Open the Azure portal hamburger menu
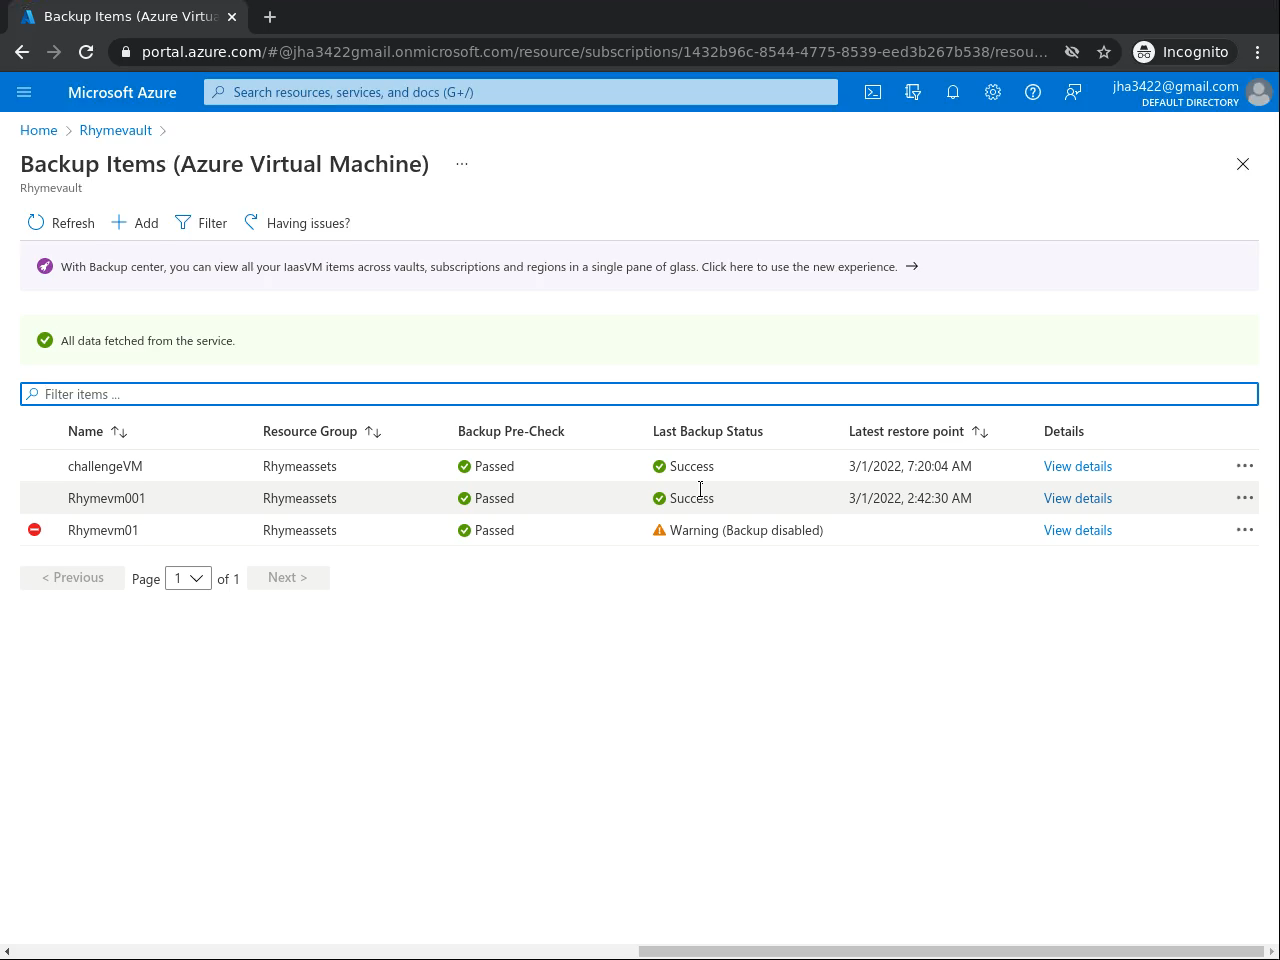This screenshot has height=960, width=1280. pos(25,92)
